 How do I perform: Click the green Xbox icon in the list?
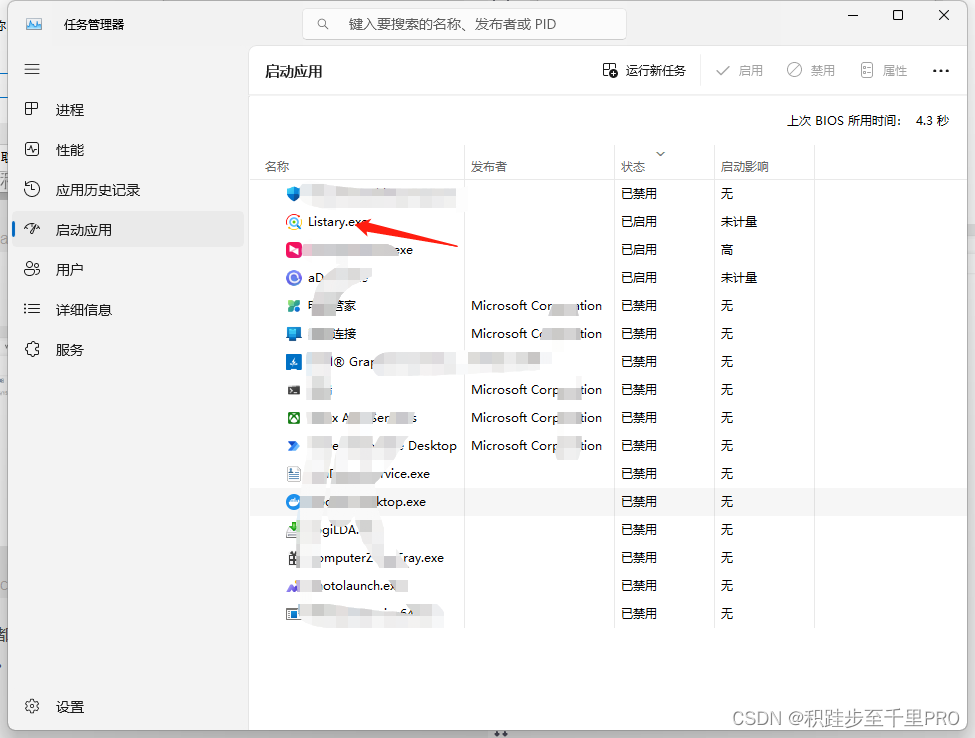coord(293,418)
